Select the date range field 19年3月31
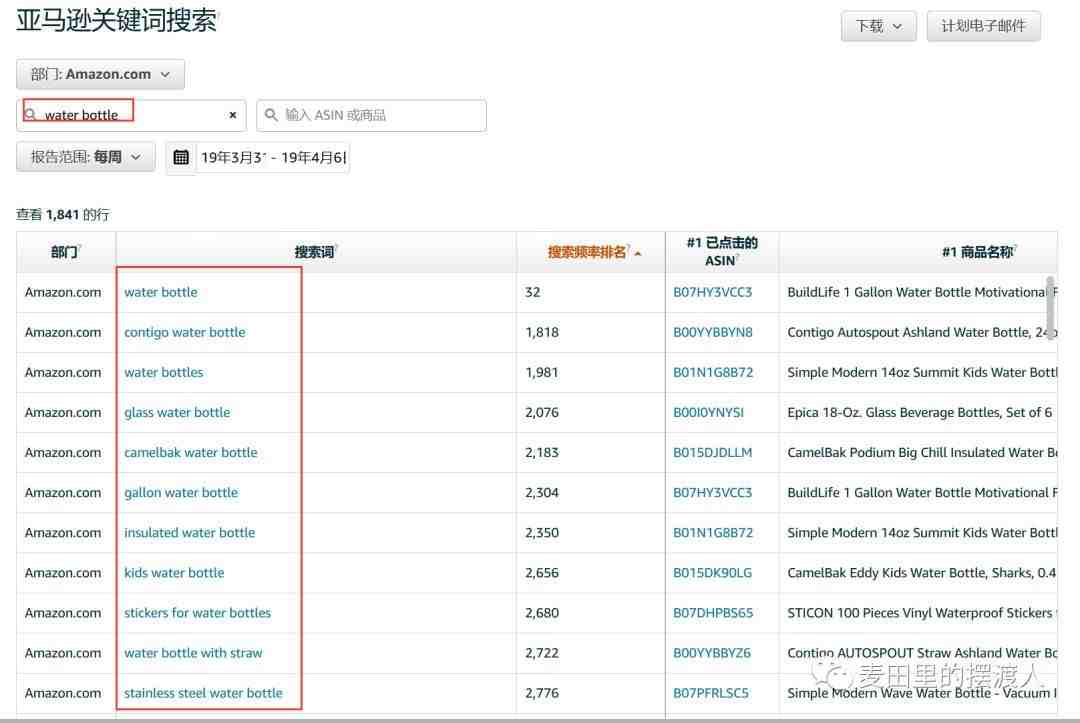The width and height of the screenshot is (1080, 723). tap(273, 158)
